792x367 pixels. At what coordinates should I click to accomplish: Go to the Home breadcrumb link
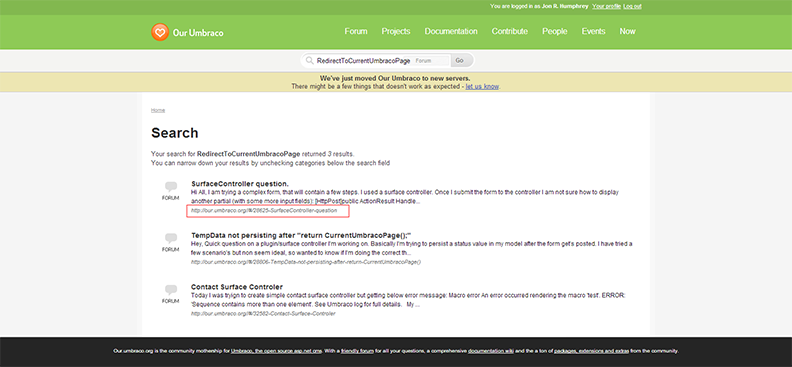(x=158, y=110)
